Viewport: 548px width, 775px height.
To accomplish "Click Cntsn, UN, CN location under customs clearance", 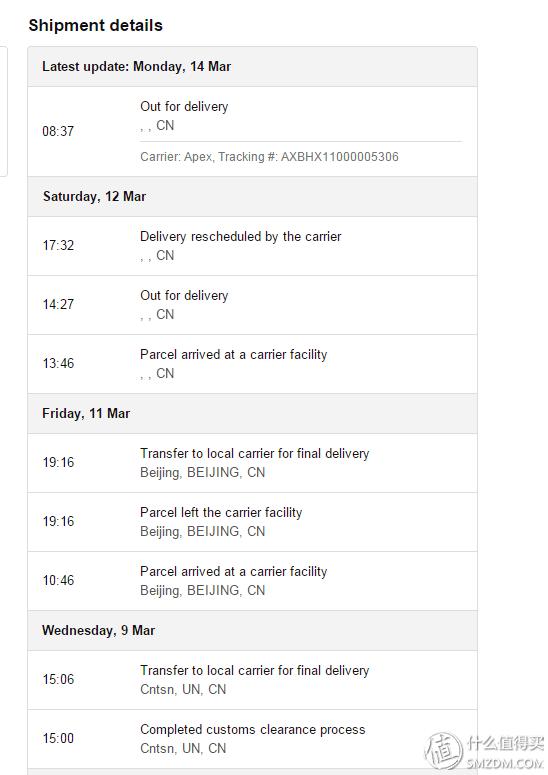I will click(x=183, y=748).
